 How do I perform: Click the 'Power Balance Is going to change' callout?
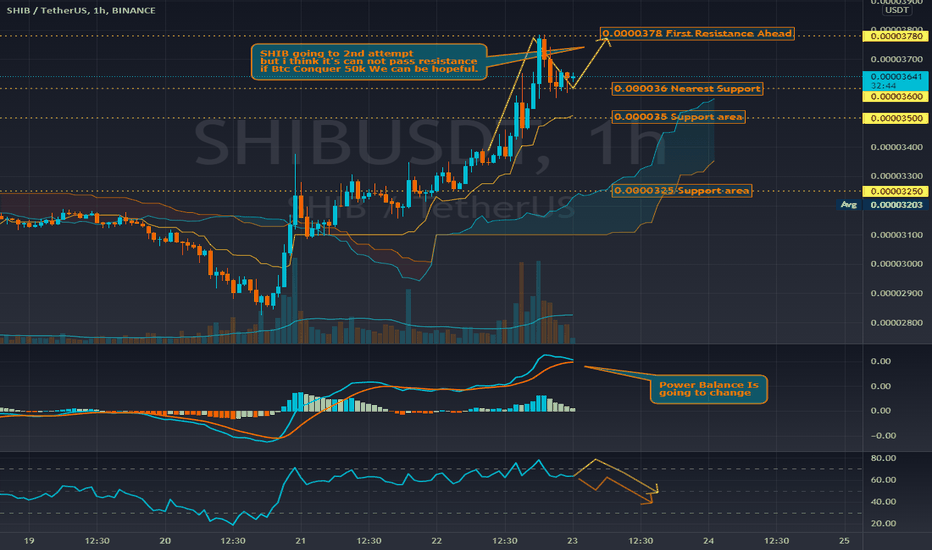click(709, 389)
